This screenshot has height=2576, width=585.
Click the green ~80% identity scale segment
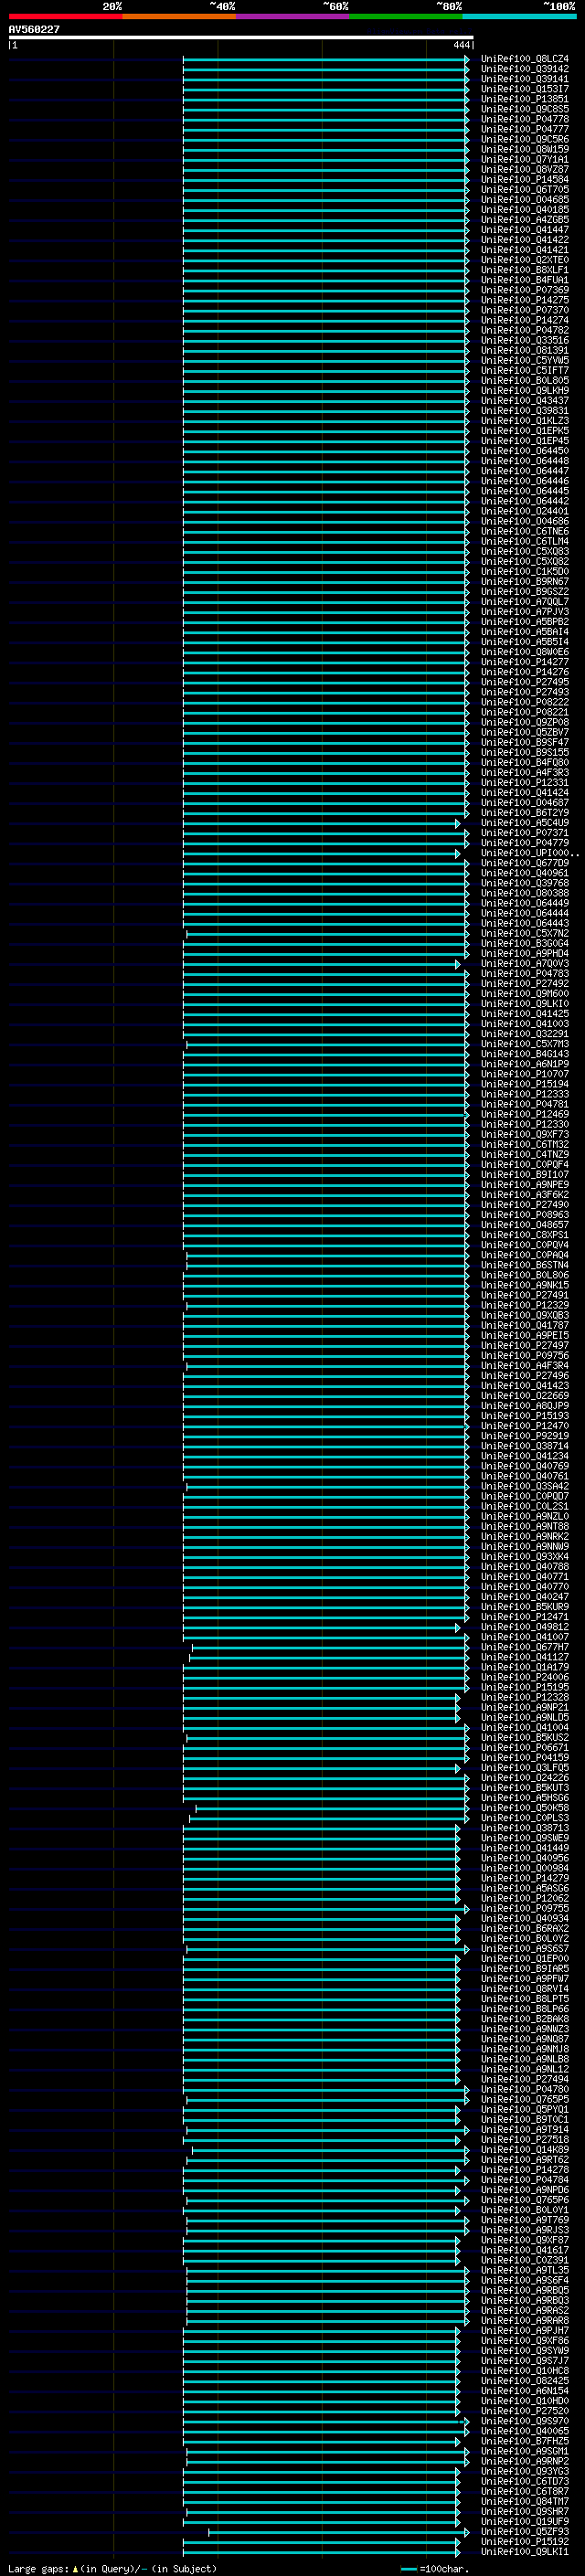pos(406,16)
